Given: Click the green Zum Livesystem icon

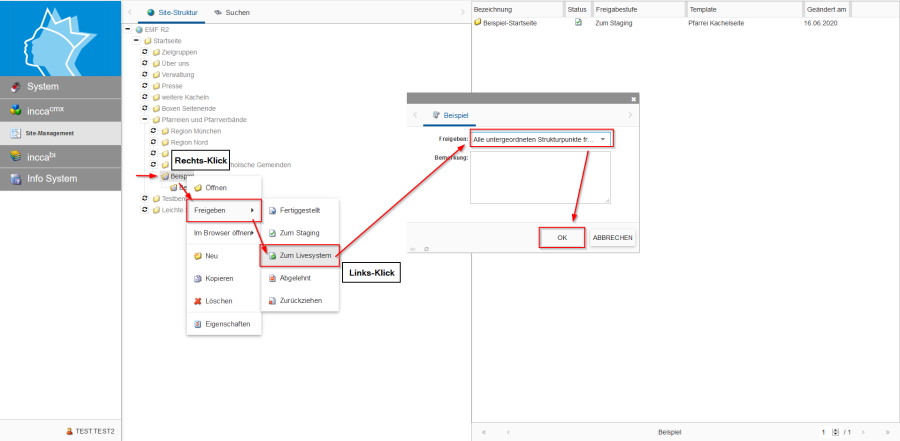Looking at the screenshot, I should pyautogui.click(x=272, y=255).
